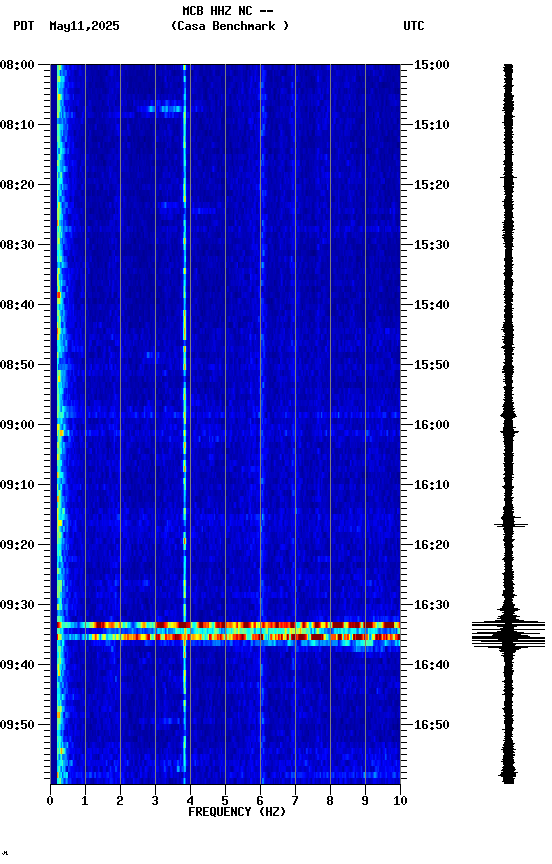552x864 pixels.
Task: Click the 15:20 UTC time label
Action: point(432,185)
